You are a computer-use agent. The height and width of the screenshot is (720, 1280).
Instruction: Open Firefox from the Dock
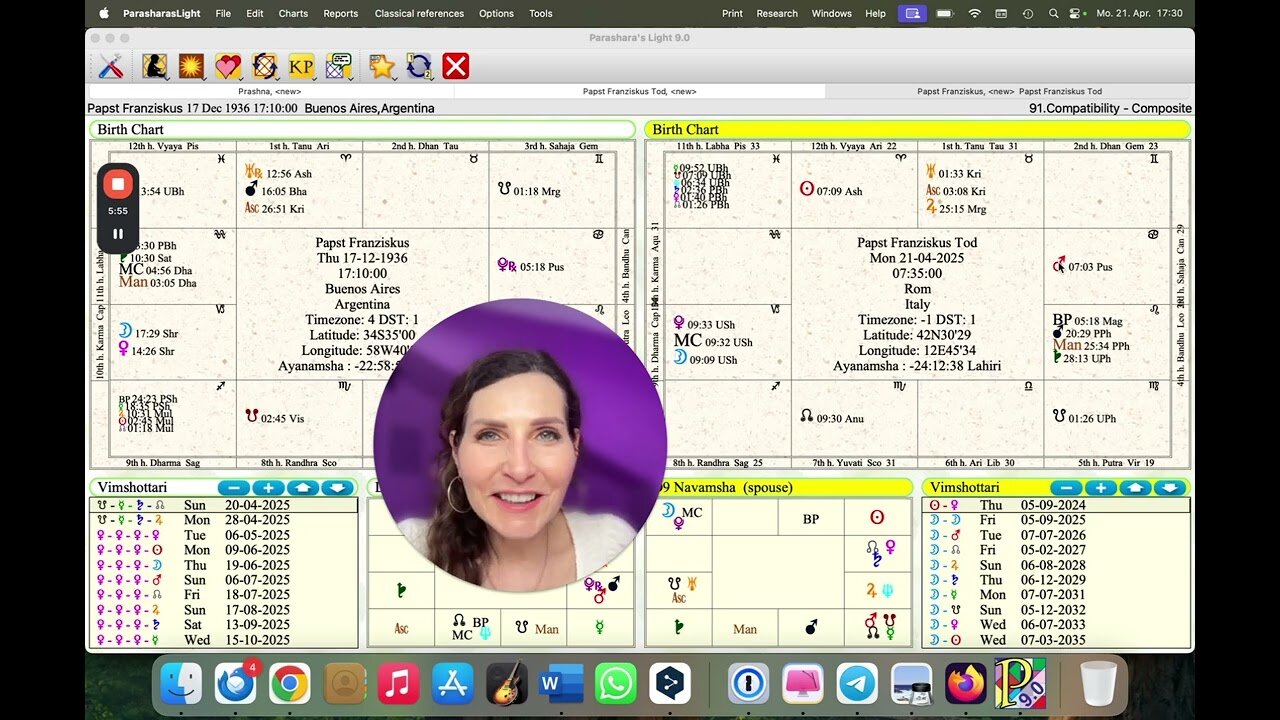point(965,684)
